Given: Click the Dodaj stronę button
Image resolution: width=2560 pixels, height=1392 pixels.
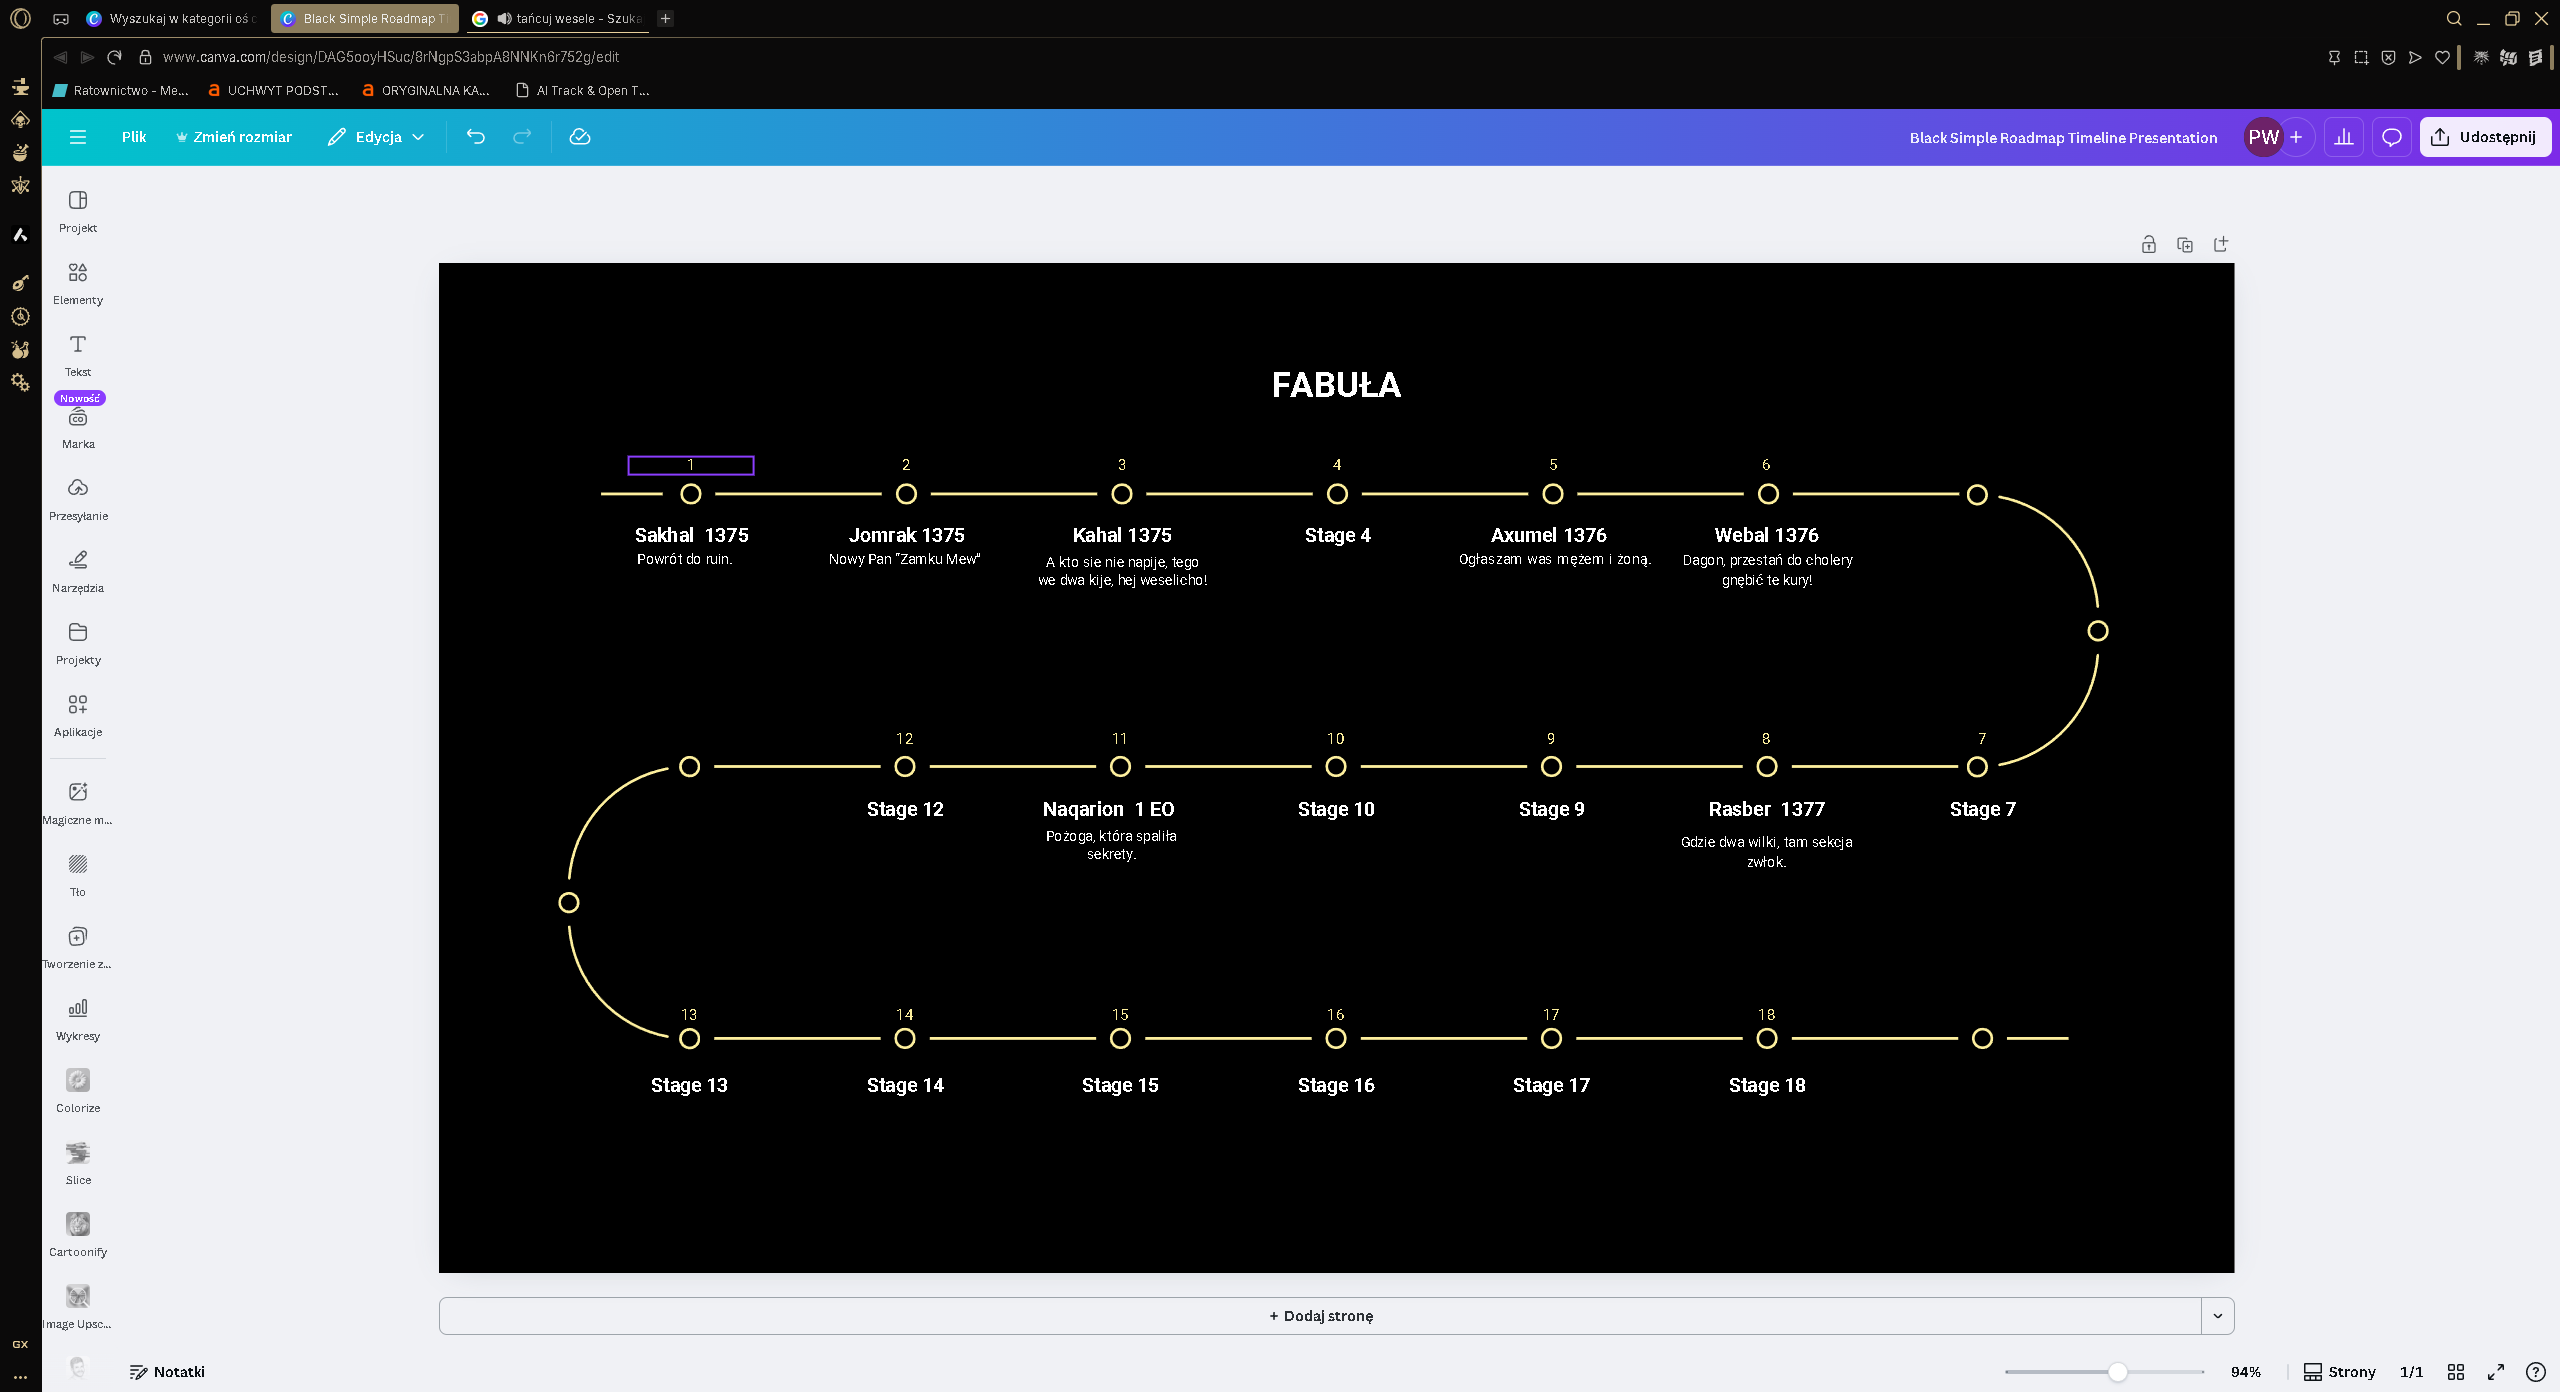Looking at the screenshot, I should [1320, 1316].
